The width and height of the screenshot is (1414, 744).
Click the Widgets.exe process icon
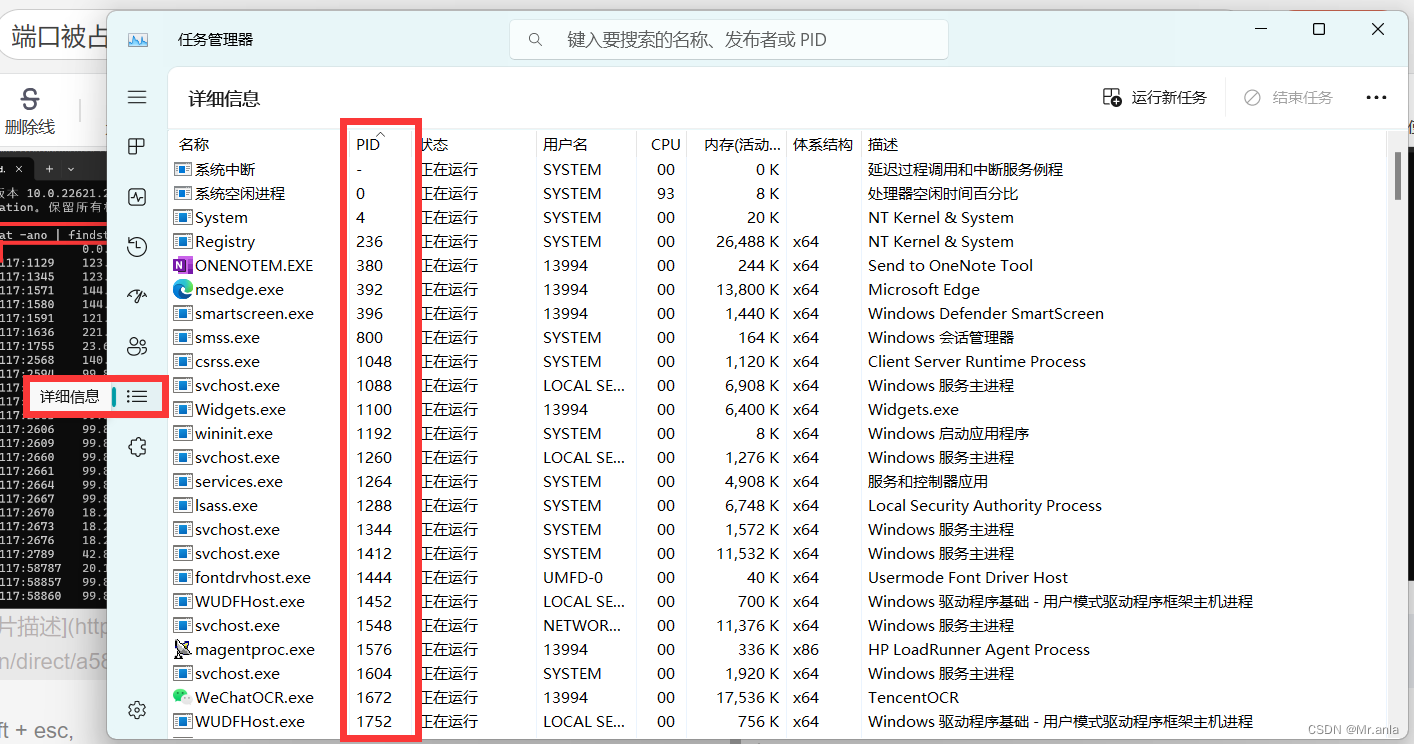tap(183, 409)
